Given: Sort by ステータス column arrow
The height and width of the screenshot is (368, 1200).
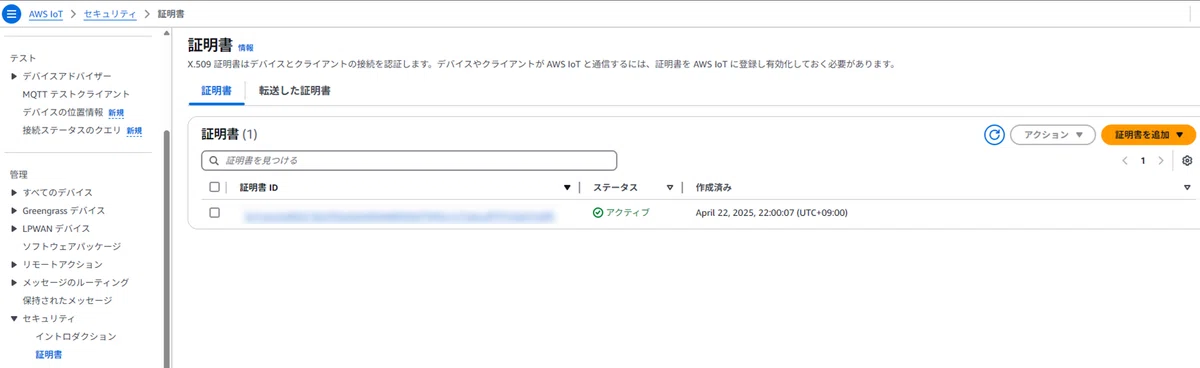Looking at the screenshot, I should [670, 187].
